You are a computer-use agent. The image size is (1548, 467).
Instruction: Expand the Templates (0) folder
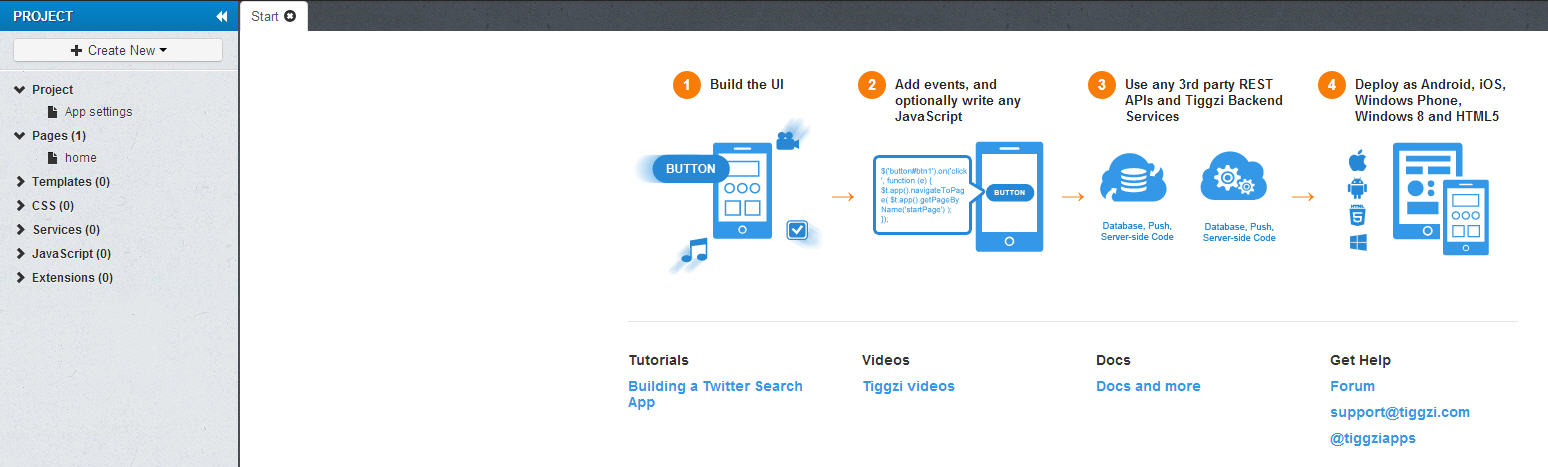point(20,182)
